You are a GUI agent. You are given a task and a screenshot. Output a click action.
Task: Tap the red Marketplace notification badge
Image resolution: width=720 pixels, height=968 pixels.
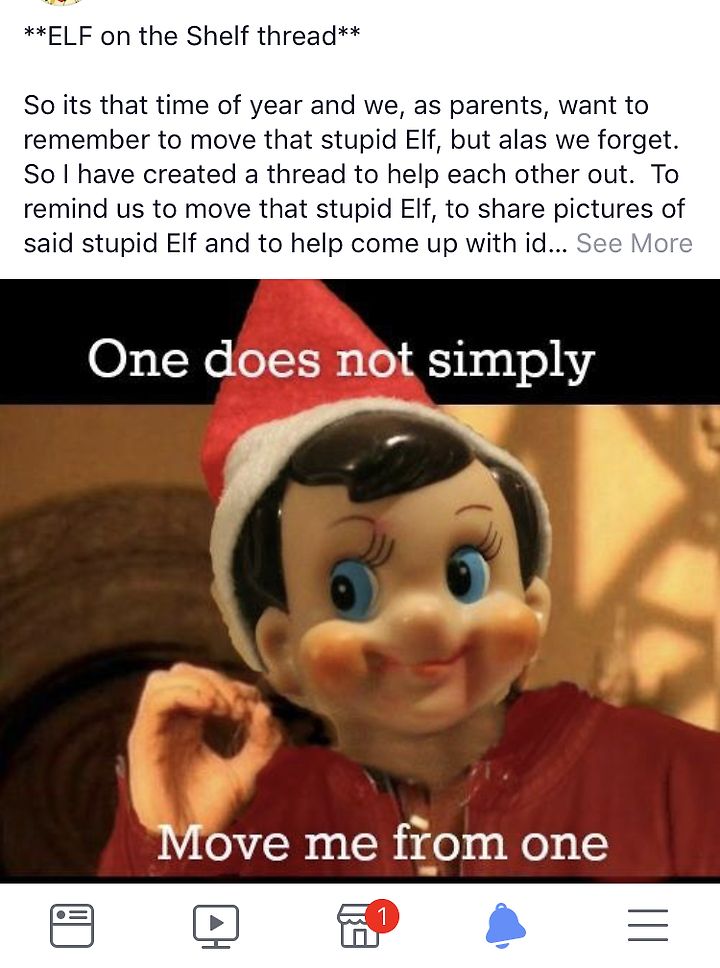(x=382, y=917)
